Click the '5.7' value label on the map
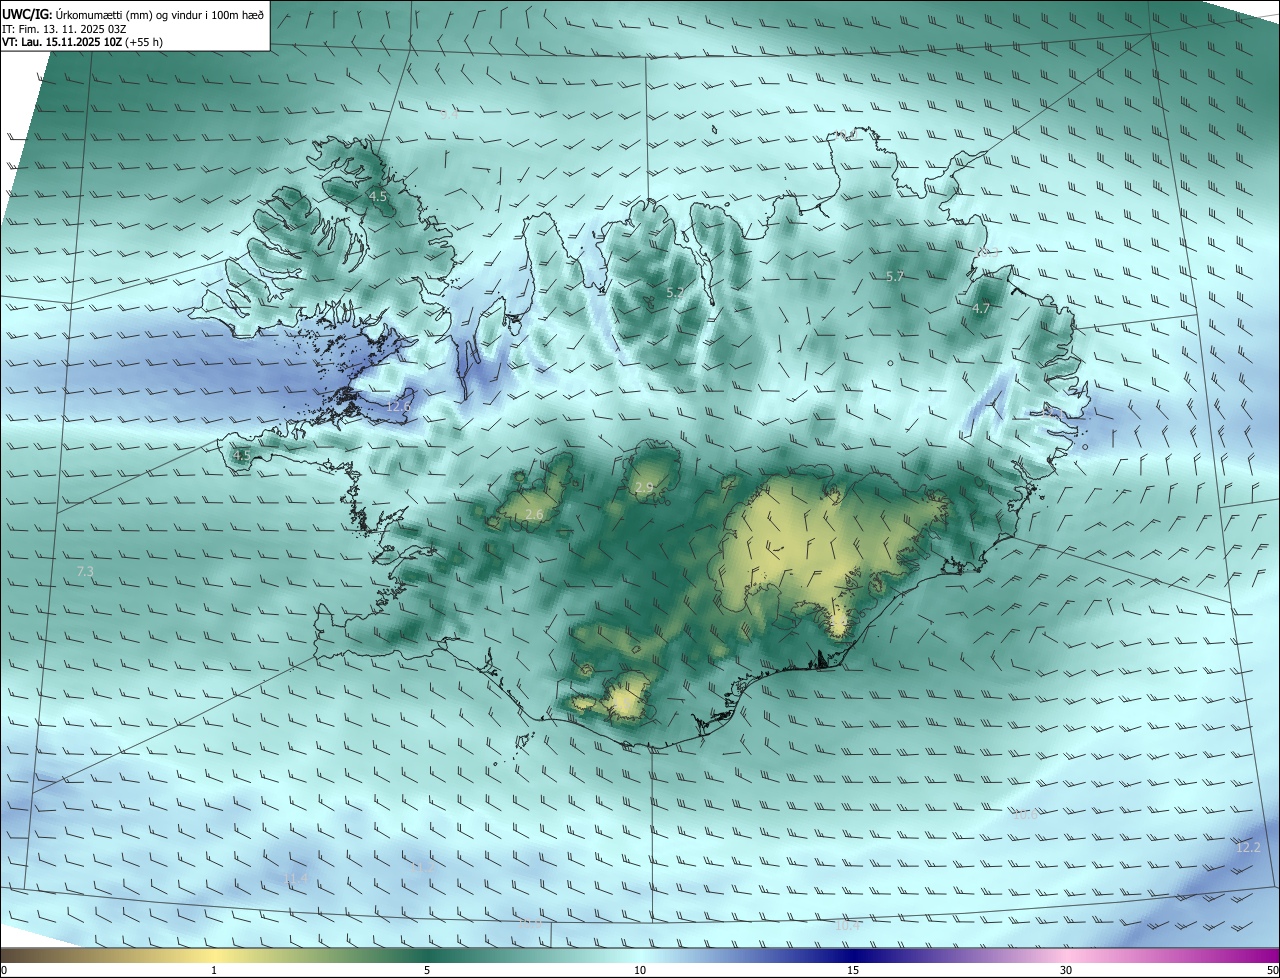Image resolution: width=1280 pixels, height=978 pixels. coord(895,277)
